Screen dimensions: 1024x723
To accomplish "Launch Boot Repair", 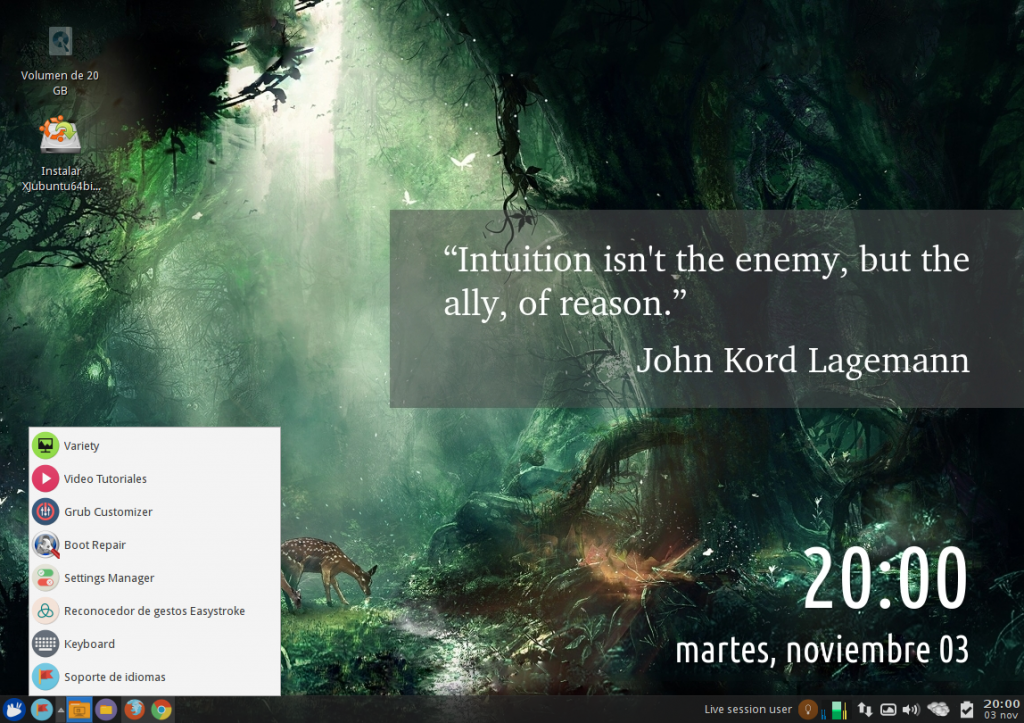I will tap(155, 545).
